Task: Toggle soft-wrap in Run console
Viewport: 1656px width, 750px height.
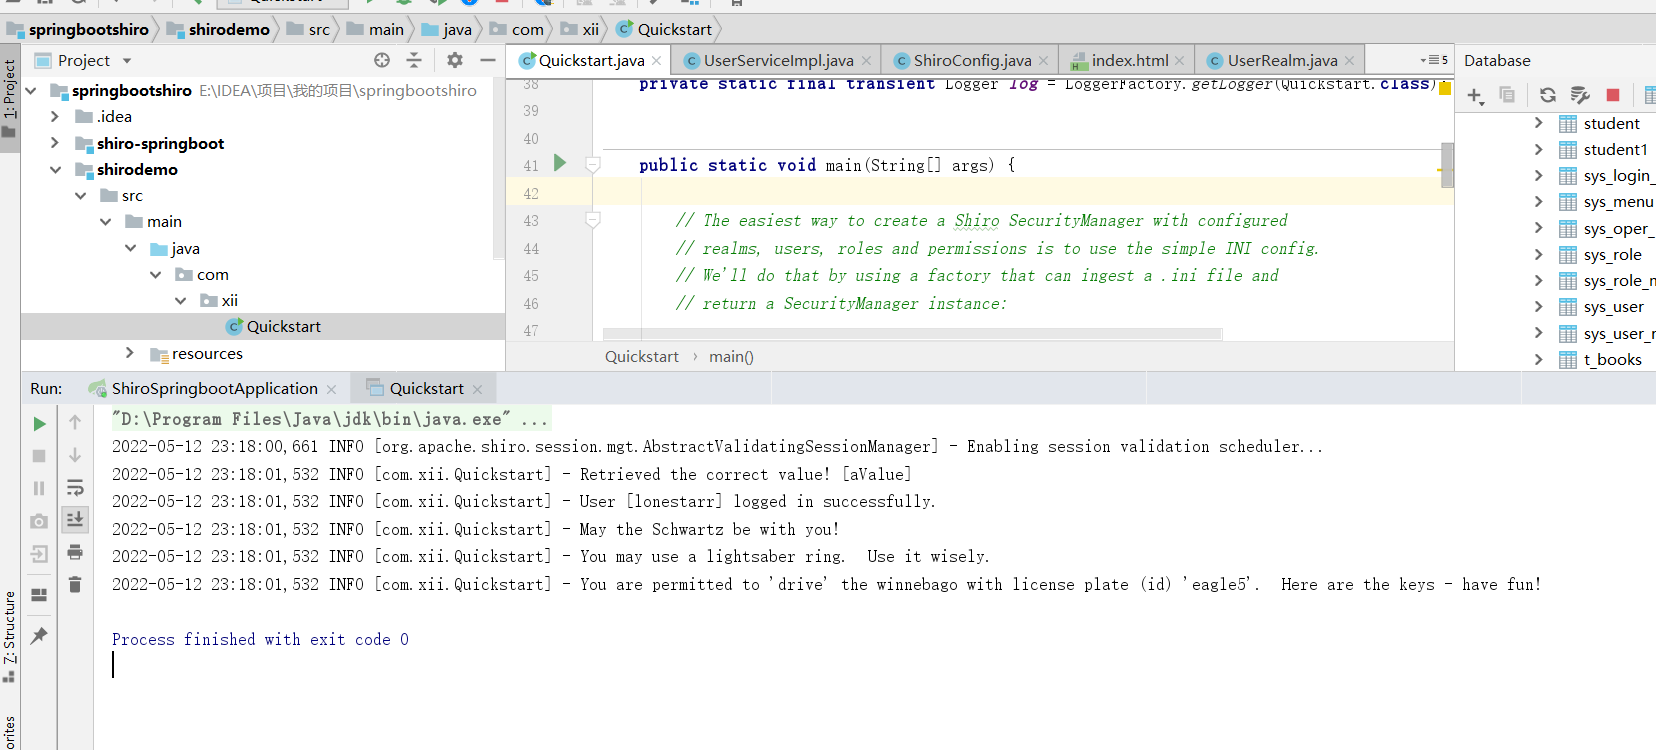Action: click(x=75, y=487)
